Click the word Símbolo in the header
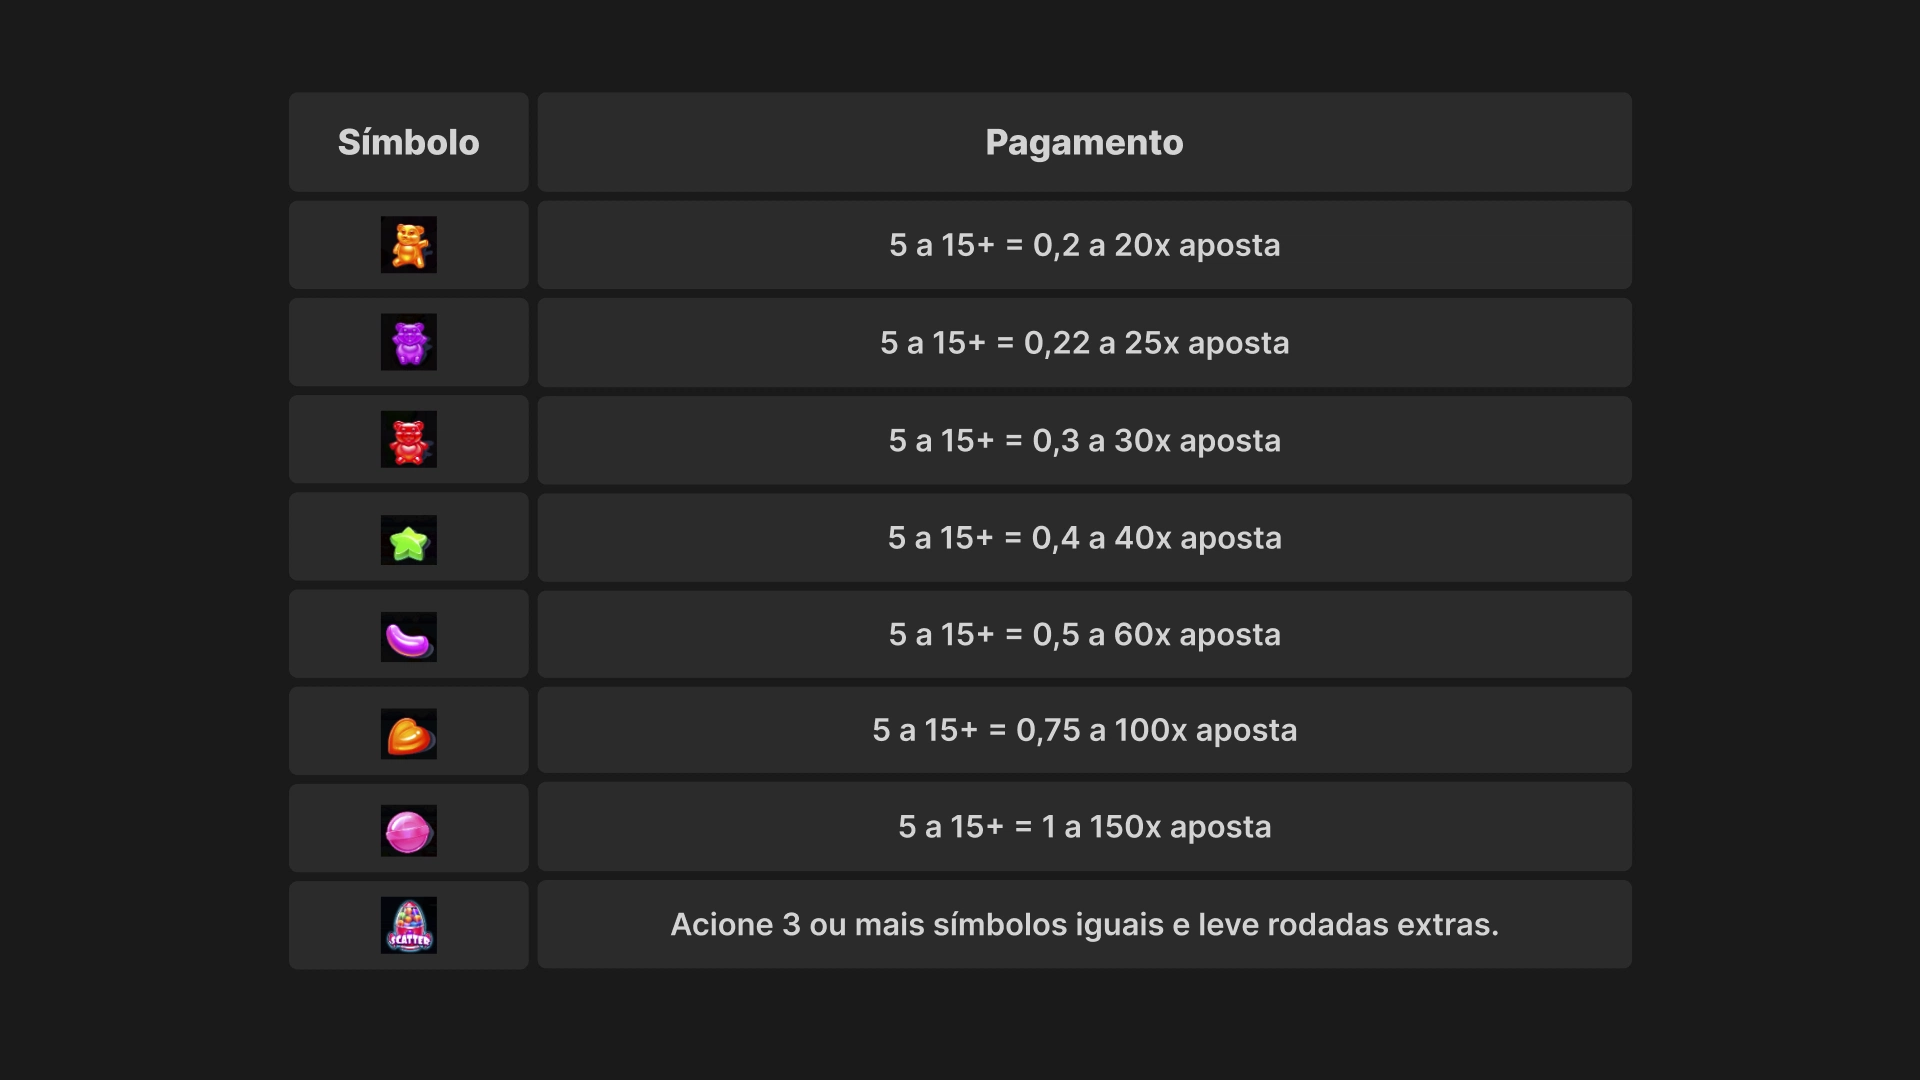 [x=408, y=142]
